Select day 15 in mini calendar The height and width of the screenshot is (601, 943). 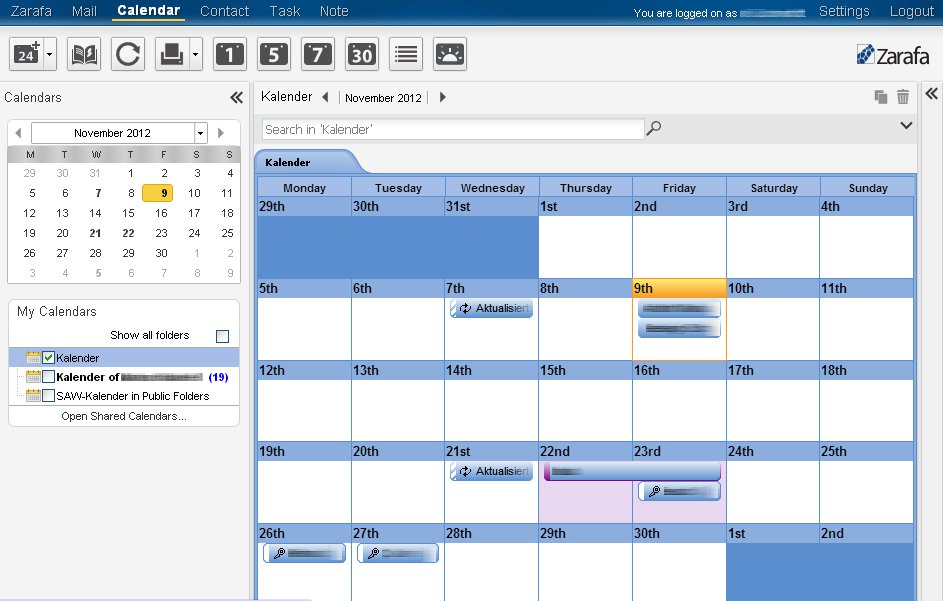pos(128,213)
